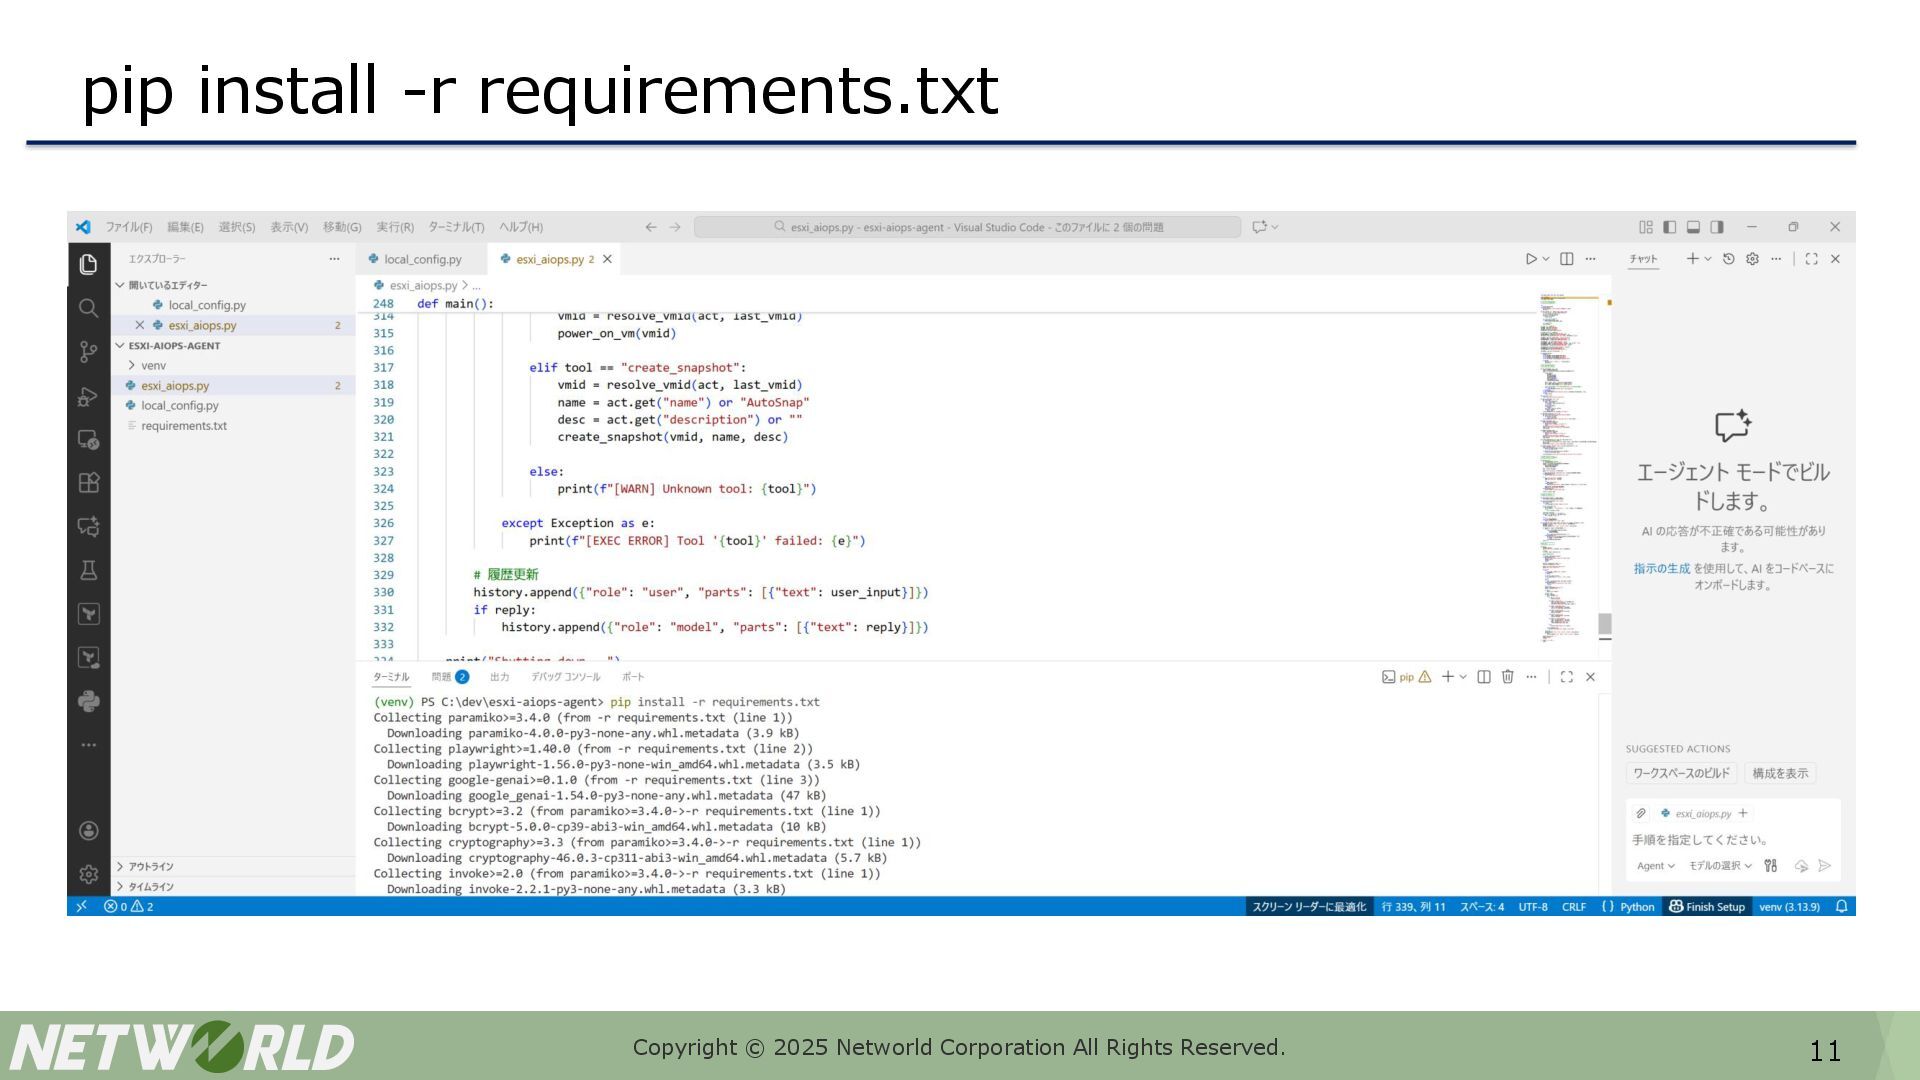Open the ターミナル(T) menu

click(456, 227)
